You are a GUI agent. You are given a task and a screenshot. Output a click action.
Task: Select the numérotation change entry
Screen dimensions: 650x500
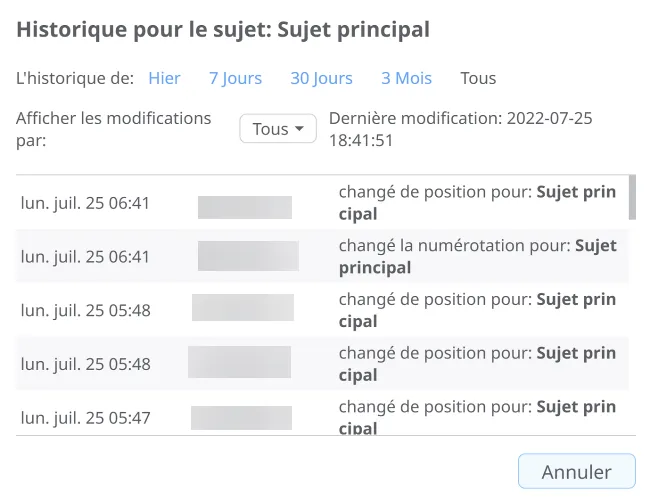tap(477, 256)
